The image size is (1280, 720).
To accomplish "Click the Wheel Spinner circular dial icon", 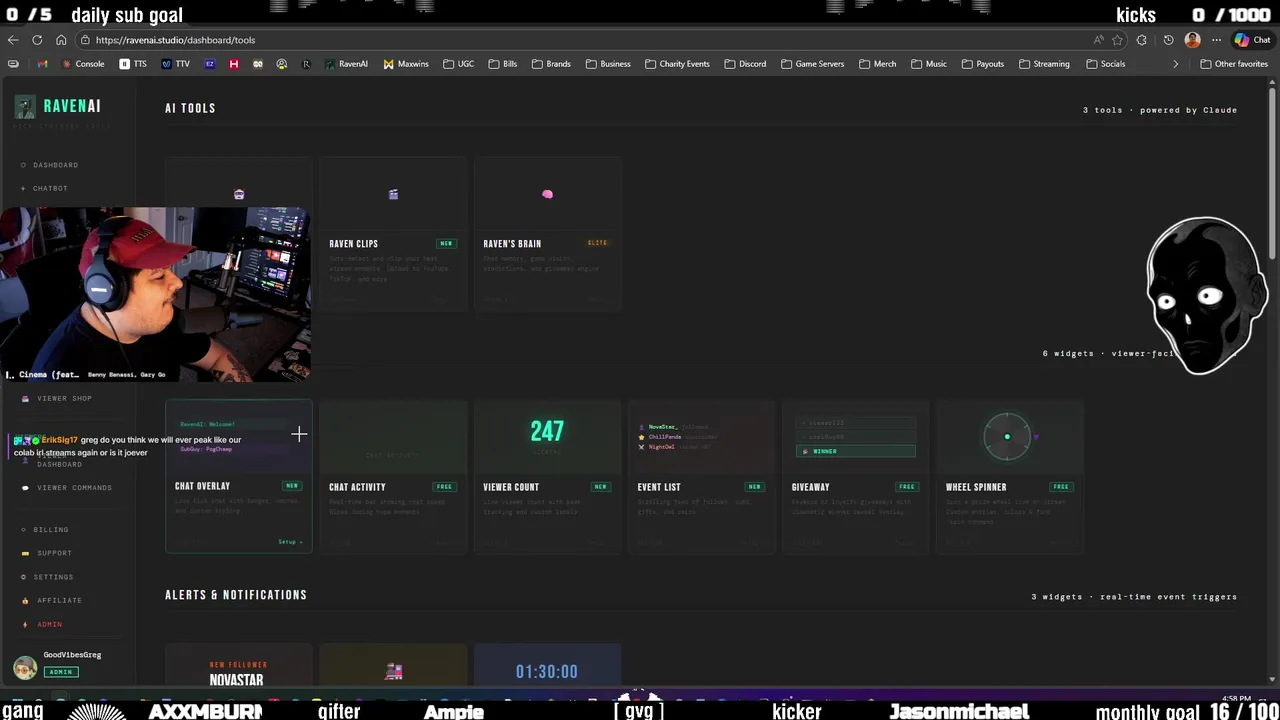I will click(x=1007, y=437).
